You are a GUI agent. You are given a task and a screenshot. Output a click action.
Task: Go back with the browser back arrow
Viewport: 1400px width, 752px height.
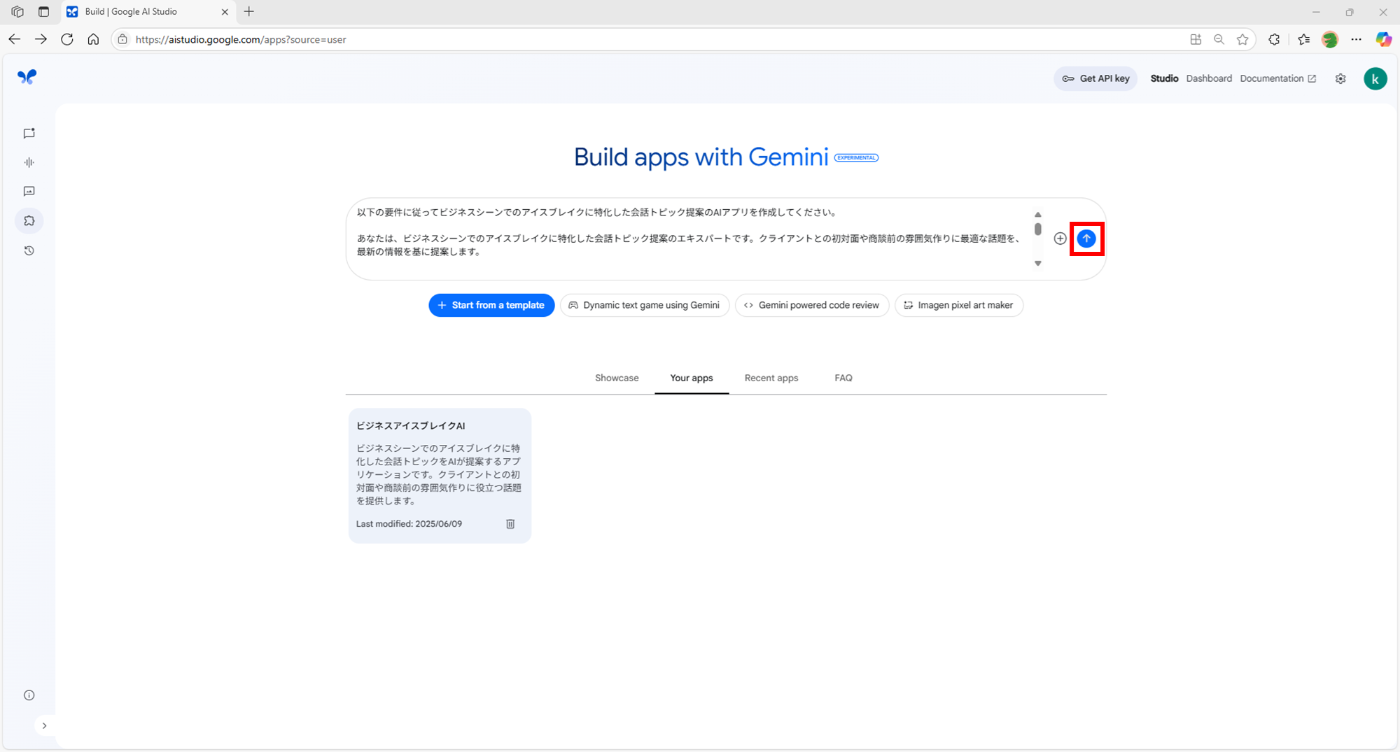tap(14, 39)
